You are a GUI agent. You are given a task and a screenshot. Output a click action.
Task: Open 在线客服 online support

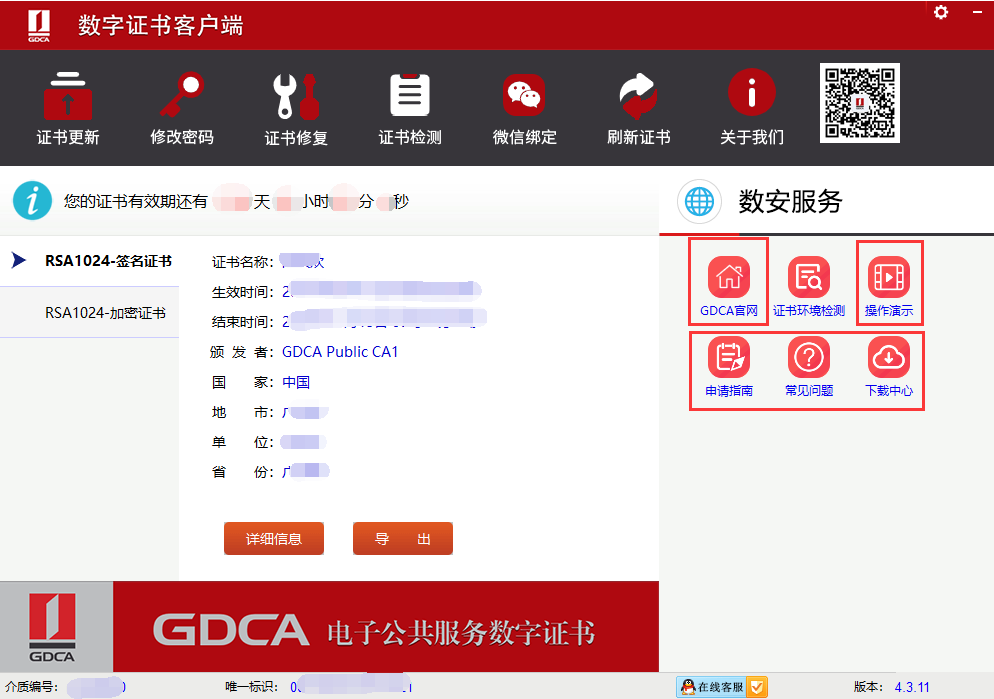(722, 687)
